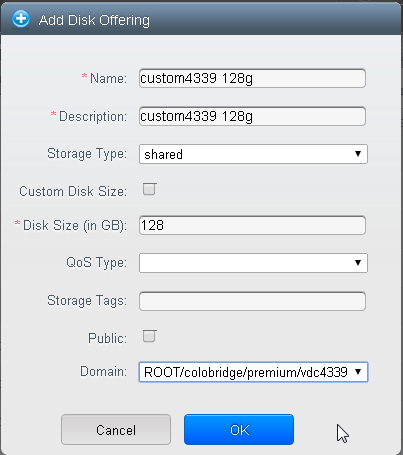Click the Disk Size (in GB) field

(252, 225)
